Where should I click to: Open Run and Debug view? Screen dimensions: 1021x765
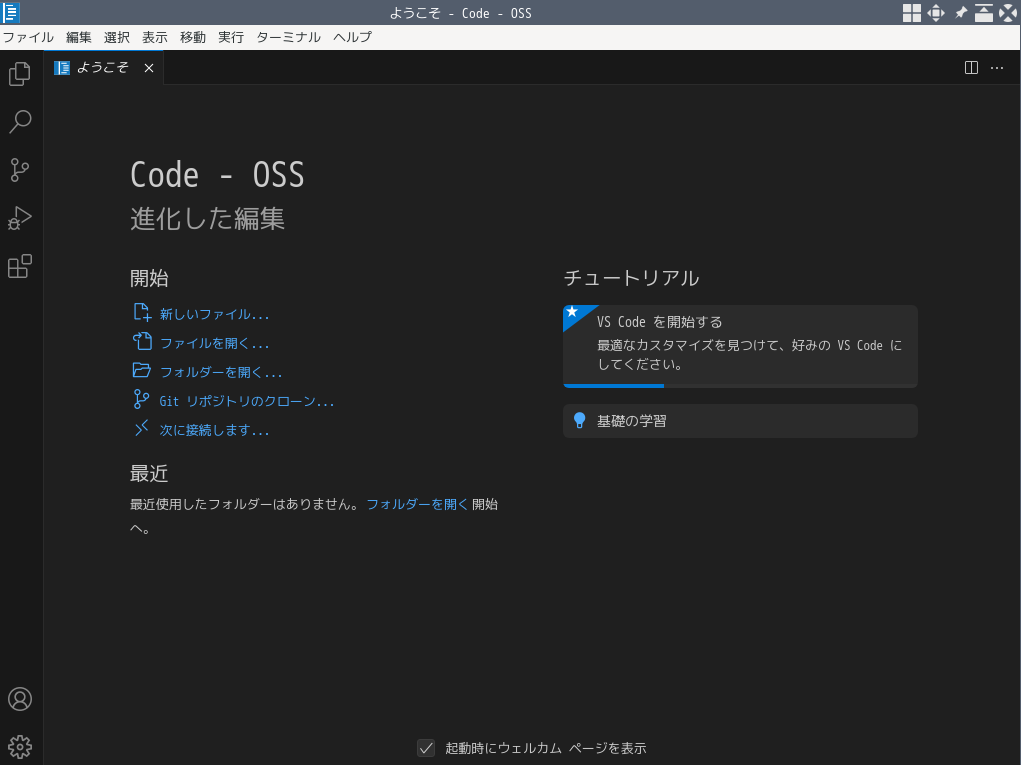point(20,218)
